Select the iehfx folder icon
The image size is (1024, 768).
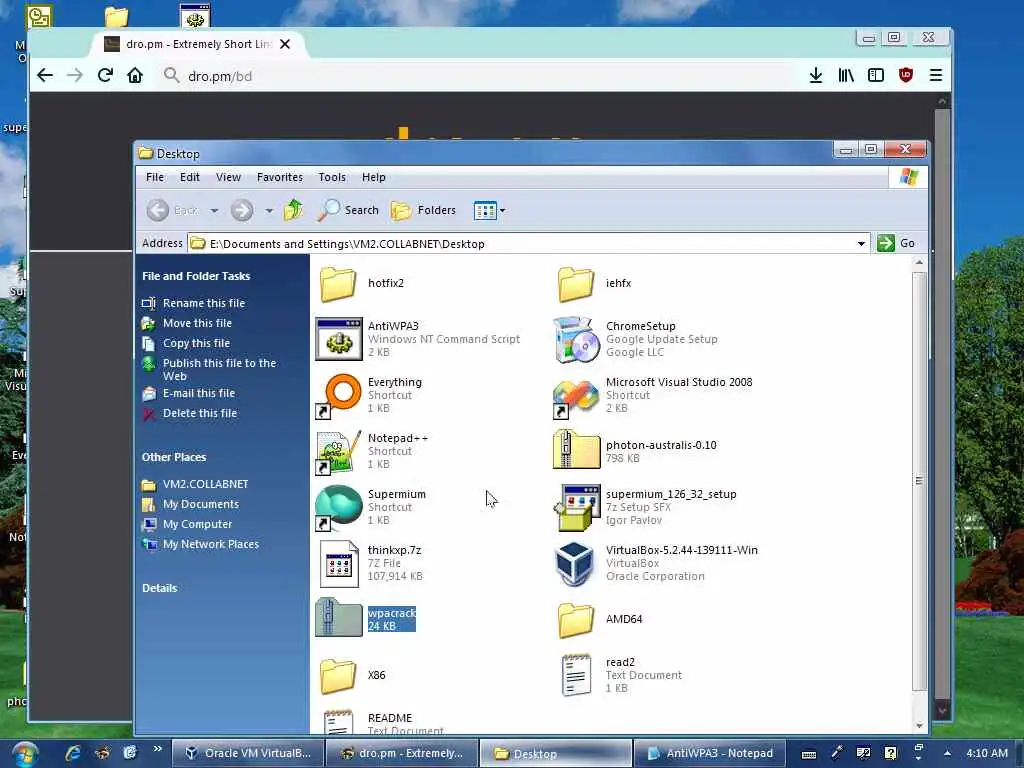[x=576, y=284]
